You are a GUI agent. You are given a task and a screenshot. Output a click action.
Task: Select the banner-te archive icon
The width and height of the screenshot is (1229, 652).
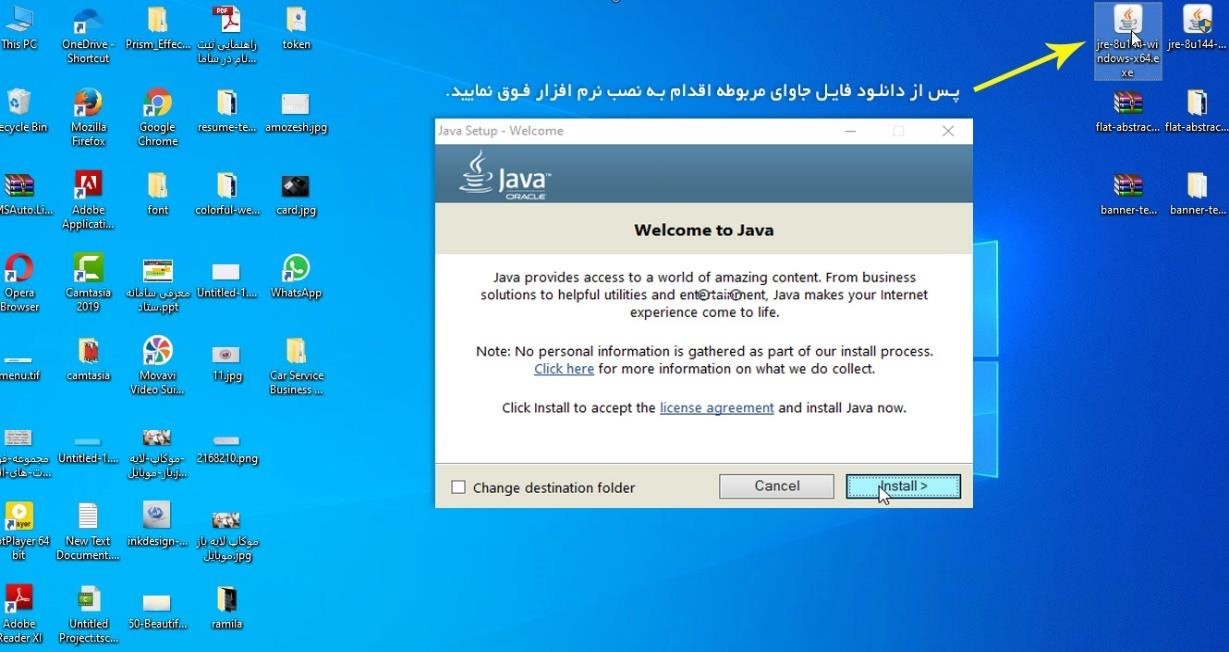pos(1127,193)
